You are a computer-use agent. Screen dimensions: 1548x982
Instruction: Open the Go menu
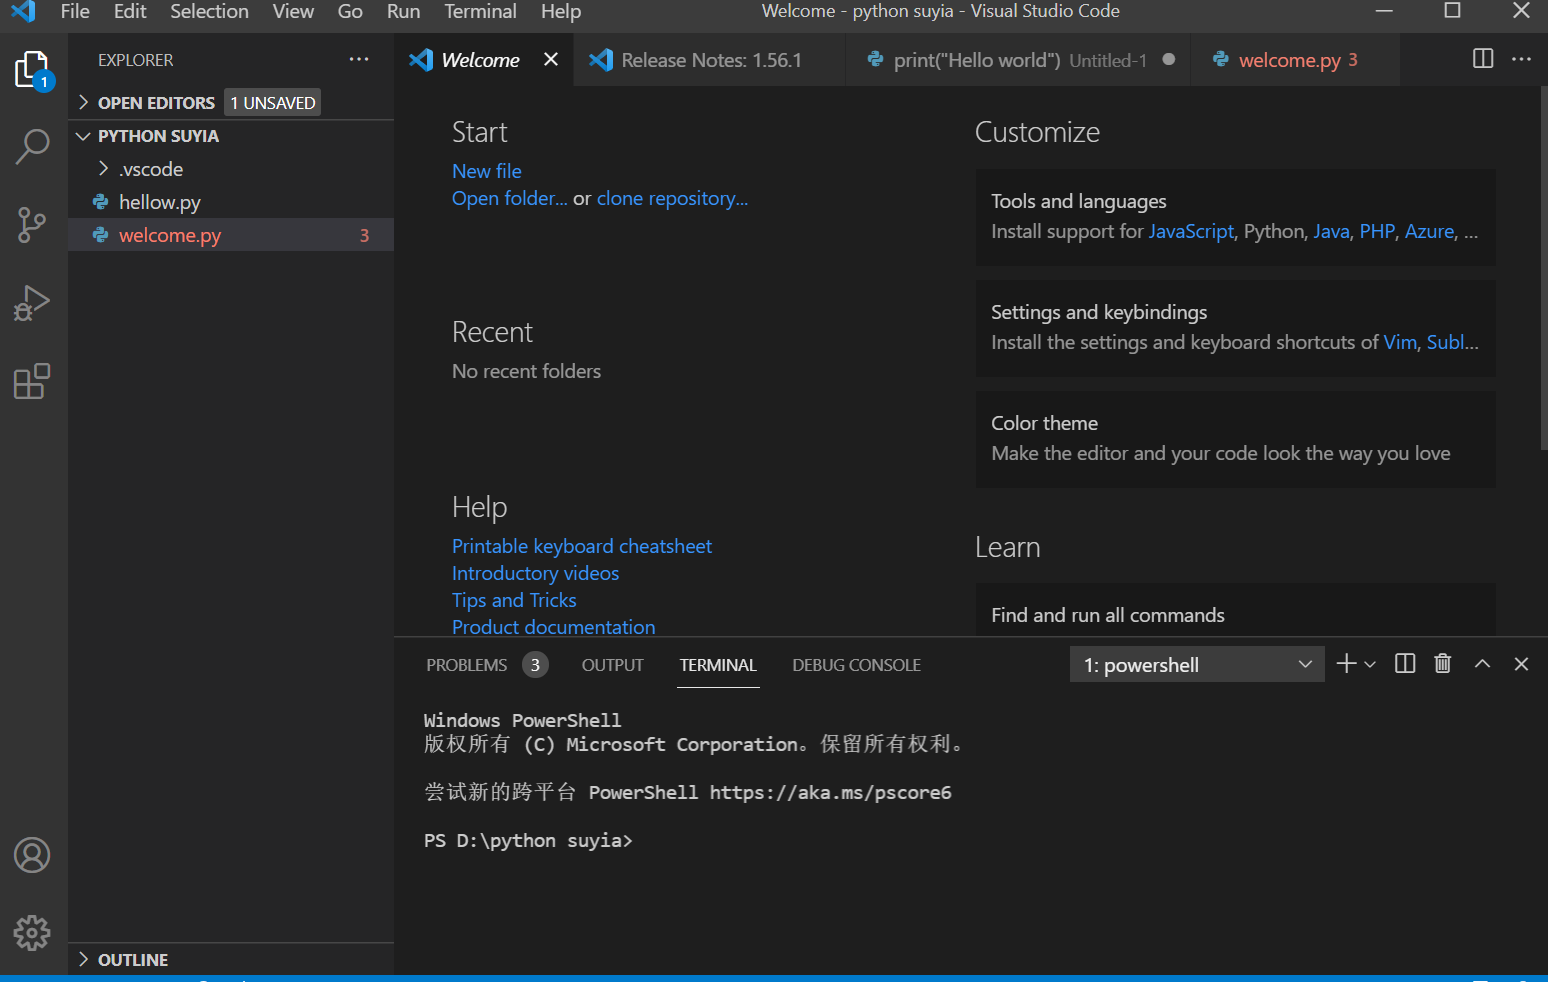tap(350, 11)
